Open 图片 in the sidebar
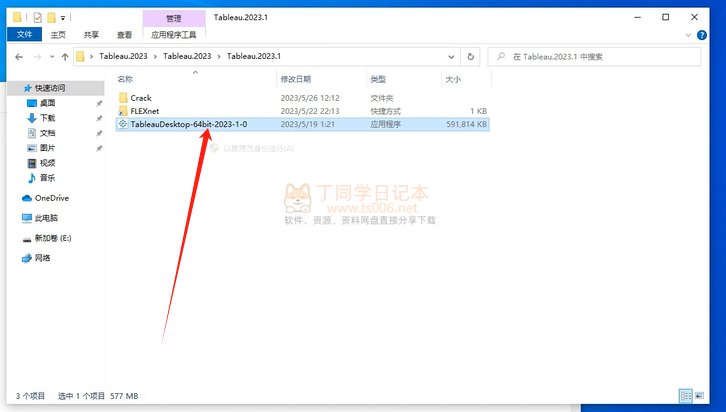The image size is (726, 412). coord(47,148)
